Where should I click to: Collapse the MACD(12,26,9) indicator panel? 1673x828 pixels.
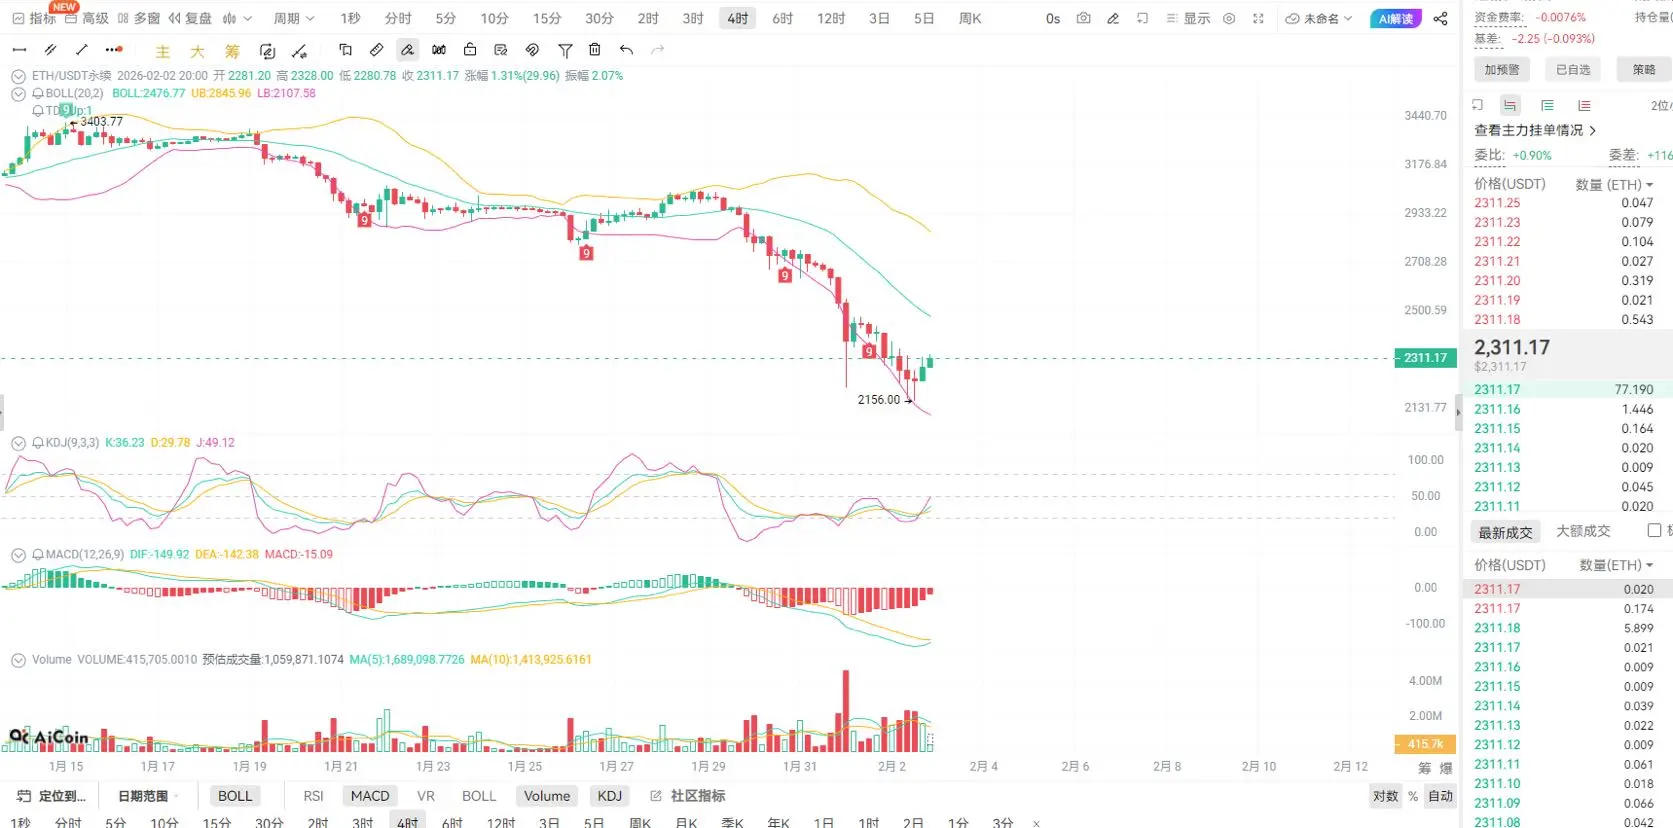pyautogui.click(x=18, y=555)
